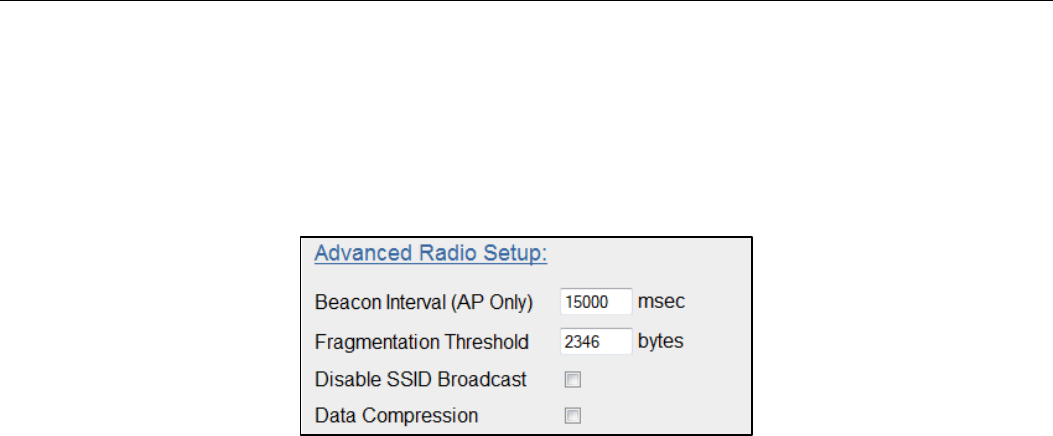Enable the Disable SSID Broadcast checkbox
Screen dimensions: 1053x436
click(x=573, y=380)
